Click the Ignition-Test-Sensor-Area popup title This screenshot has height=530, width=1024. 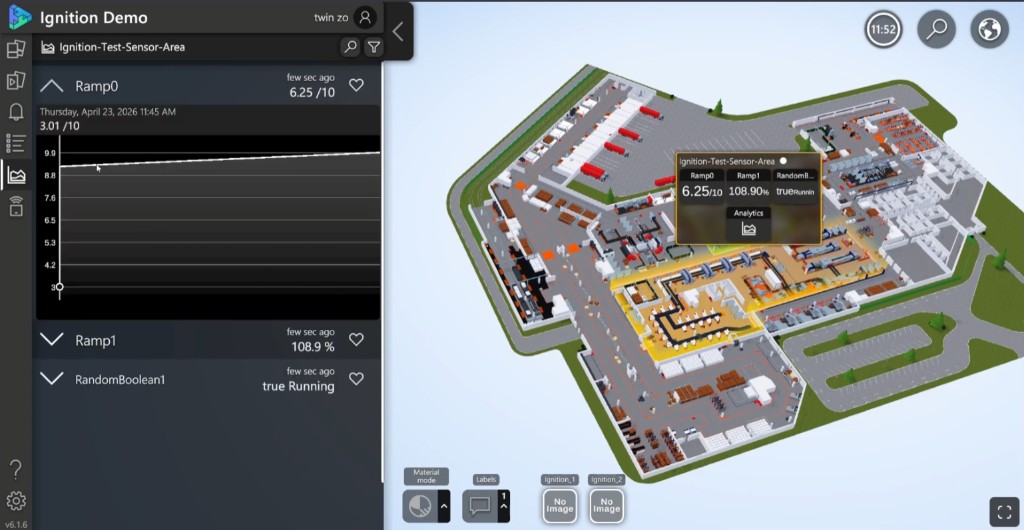pos(727,161)
